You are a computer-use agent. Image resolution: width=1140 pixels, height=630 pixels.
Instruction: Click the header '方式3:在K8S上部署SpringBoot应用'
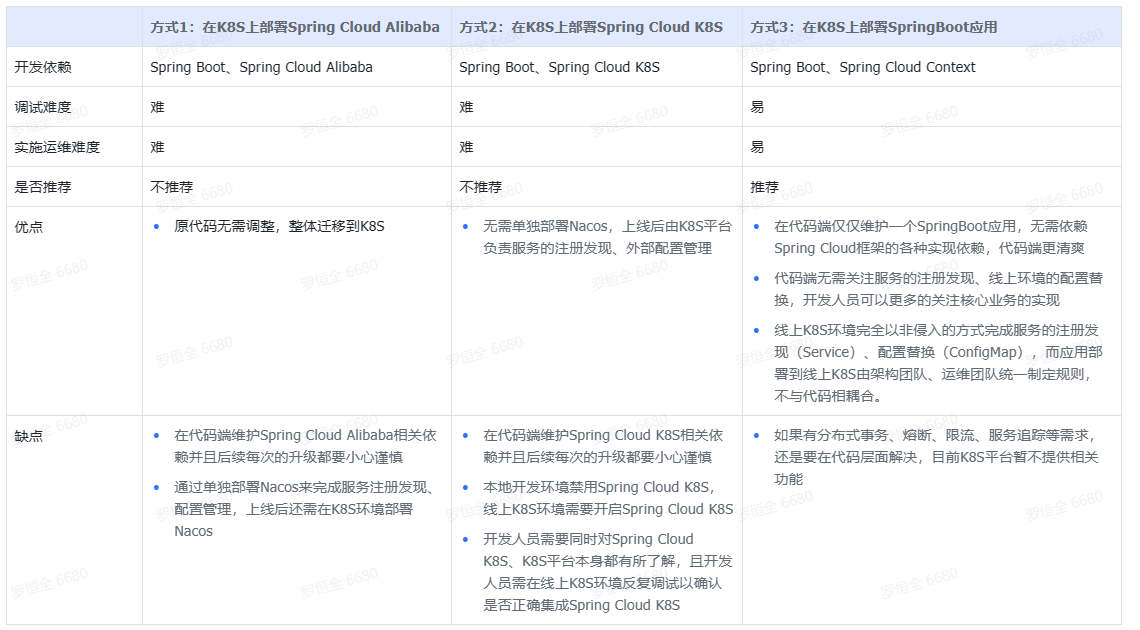coord(873,28)
